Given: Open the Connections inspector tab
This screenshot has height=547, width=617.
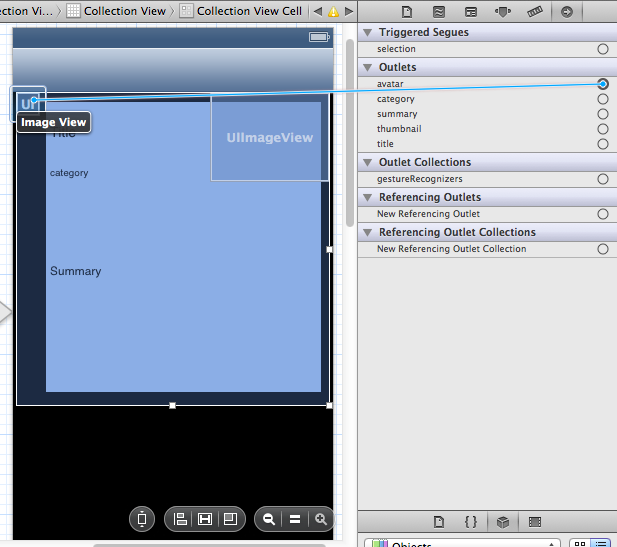Looking at the screenshot, I should (567, 12).
